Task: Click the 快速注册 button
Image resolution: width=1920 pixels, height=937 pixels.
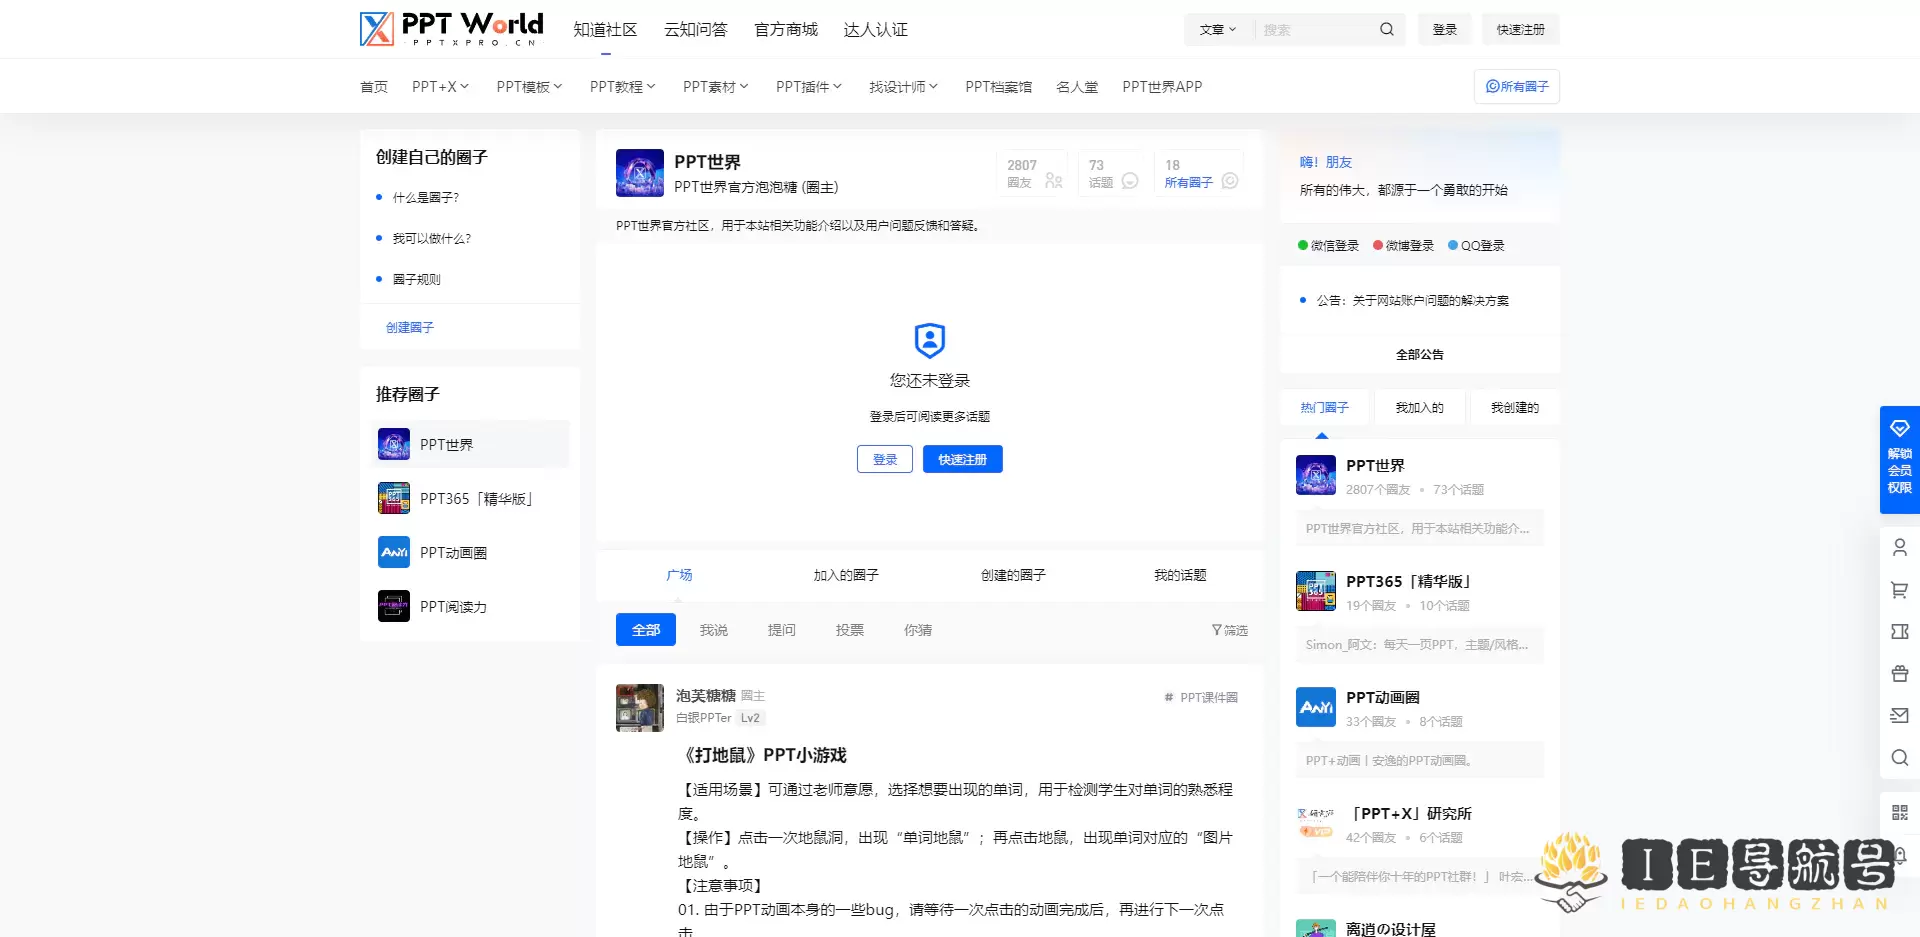Action: (x=962, y=459)
